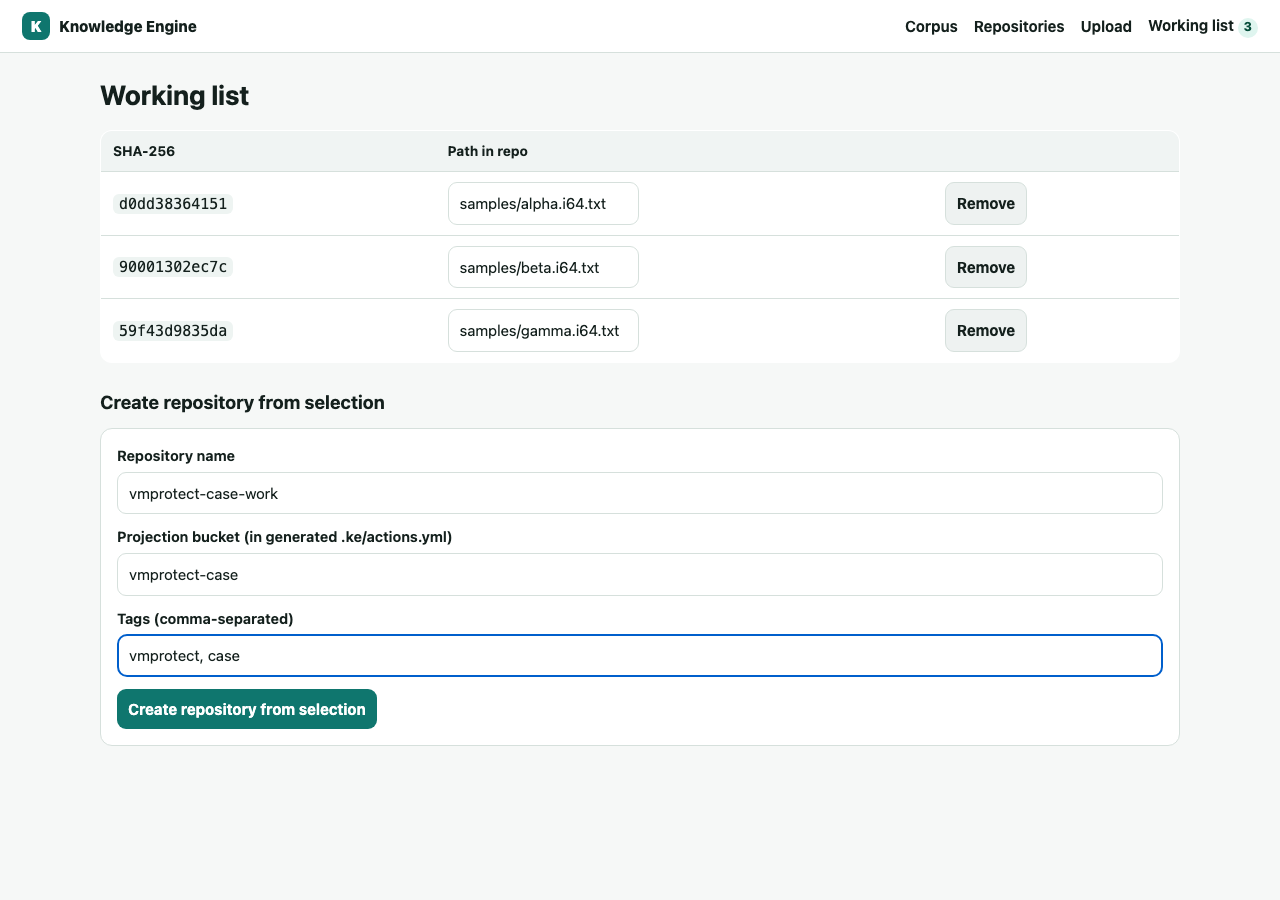This screenshot has width=1280, height=900.
Task: Click the Create repository from selection heading
Action: click(242, 402)
